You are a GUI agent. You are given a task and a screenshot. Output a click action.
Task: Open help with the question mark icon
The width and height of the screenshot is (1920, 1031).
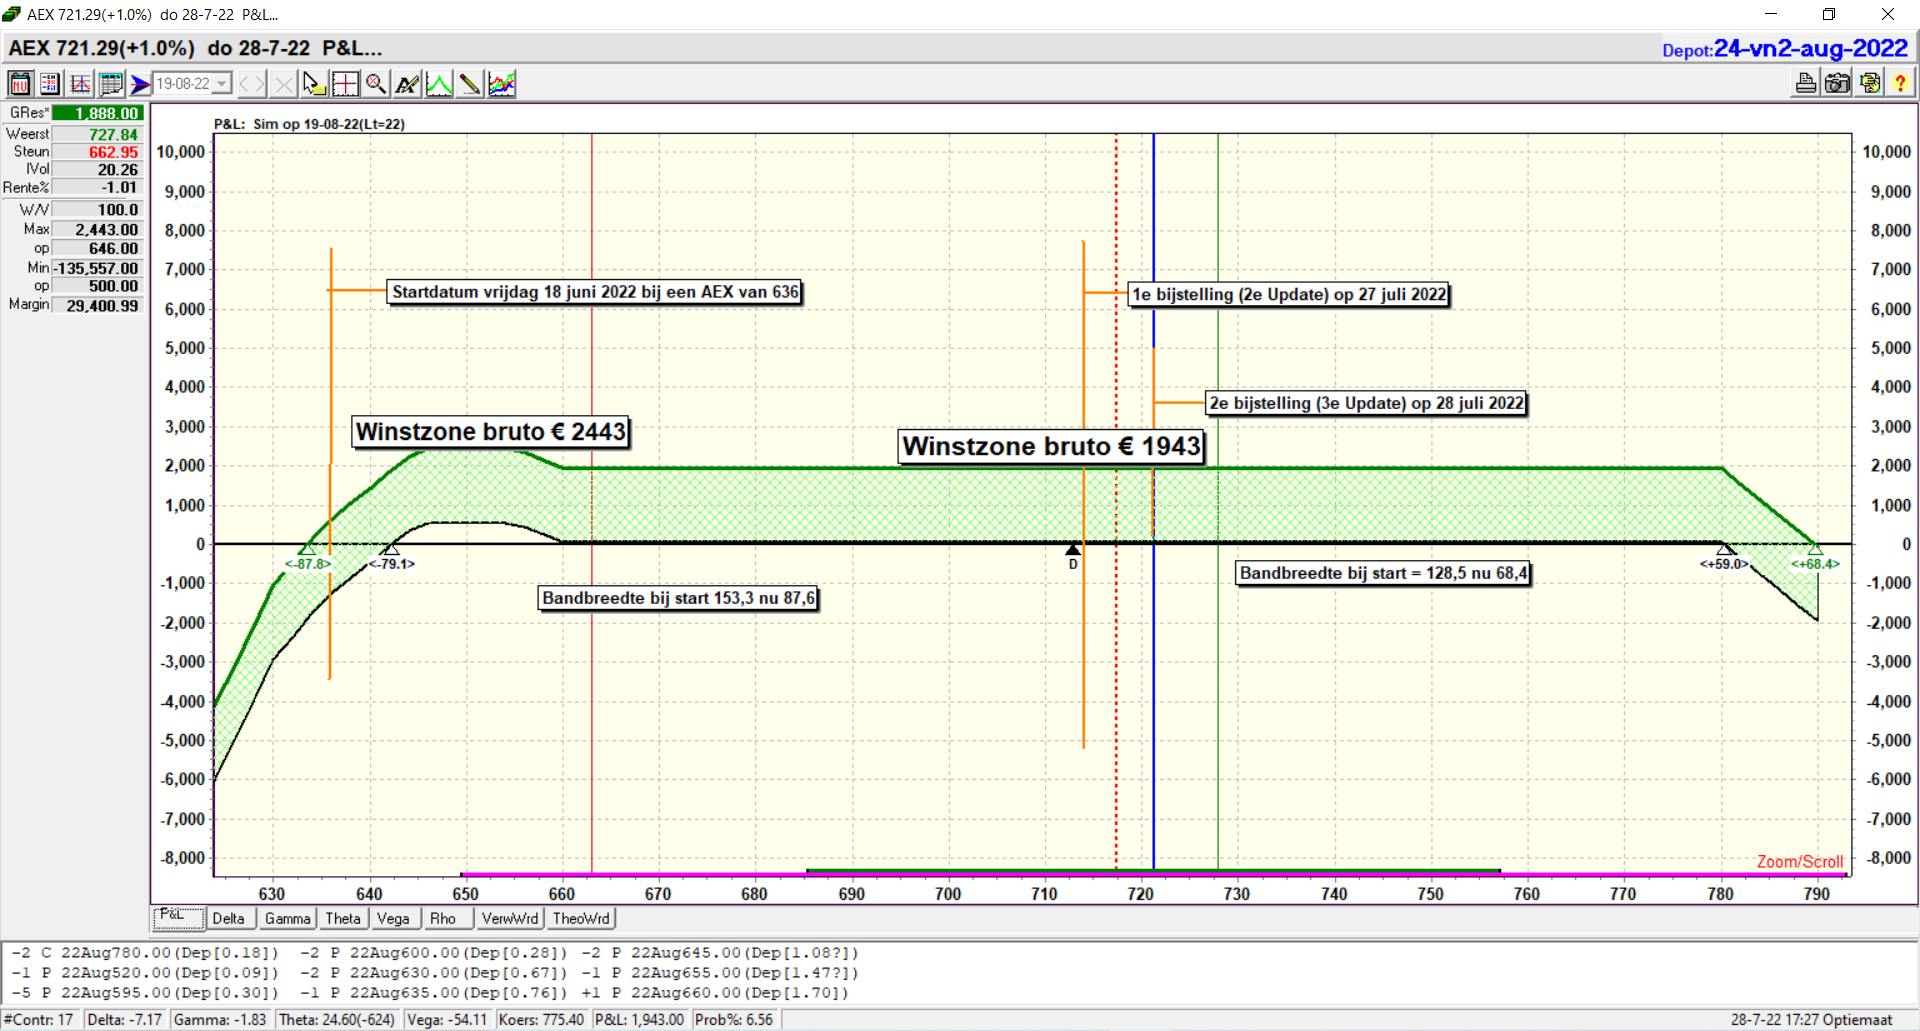click(x=1900, y=83)
